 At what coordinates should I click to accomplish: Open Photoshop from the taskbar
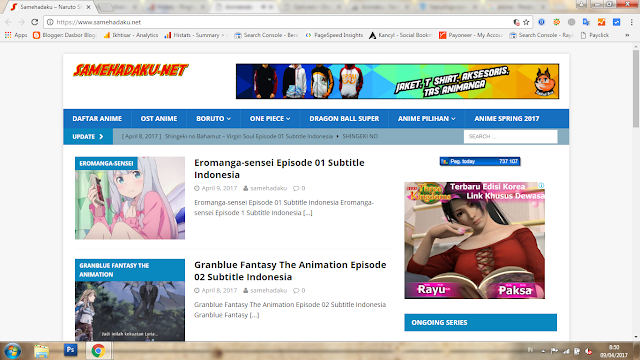point(70,350)
